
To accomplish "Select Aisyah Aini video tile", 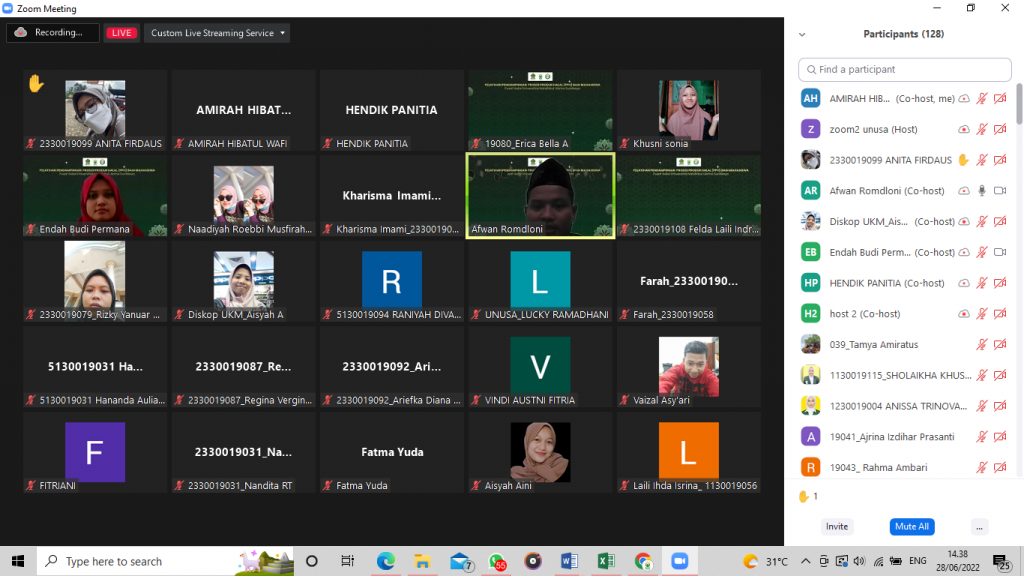I will [x=540, y=453].
